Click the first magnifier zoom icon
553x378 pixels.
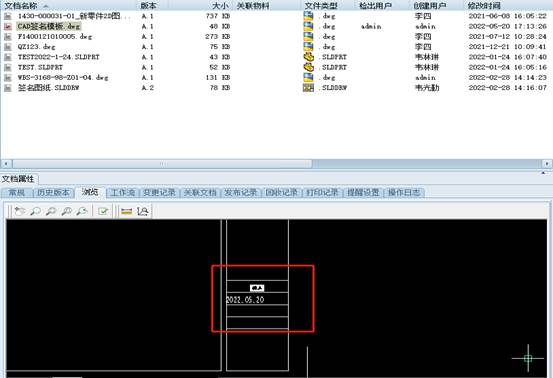click(x=35, y=211)
